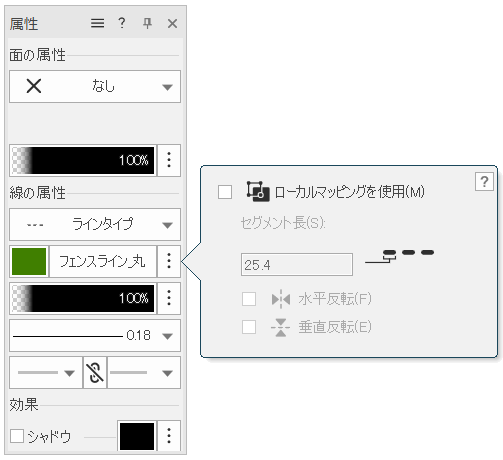This screenshot has width=503, height=460.
Task: Choose line type フェンスライン 丸
Action: [103, 261]
